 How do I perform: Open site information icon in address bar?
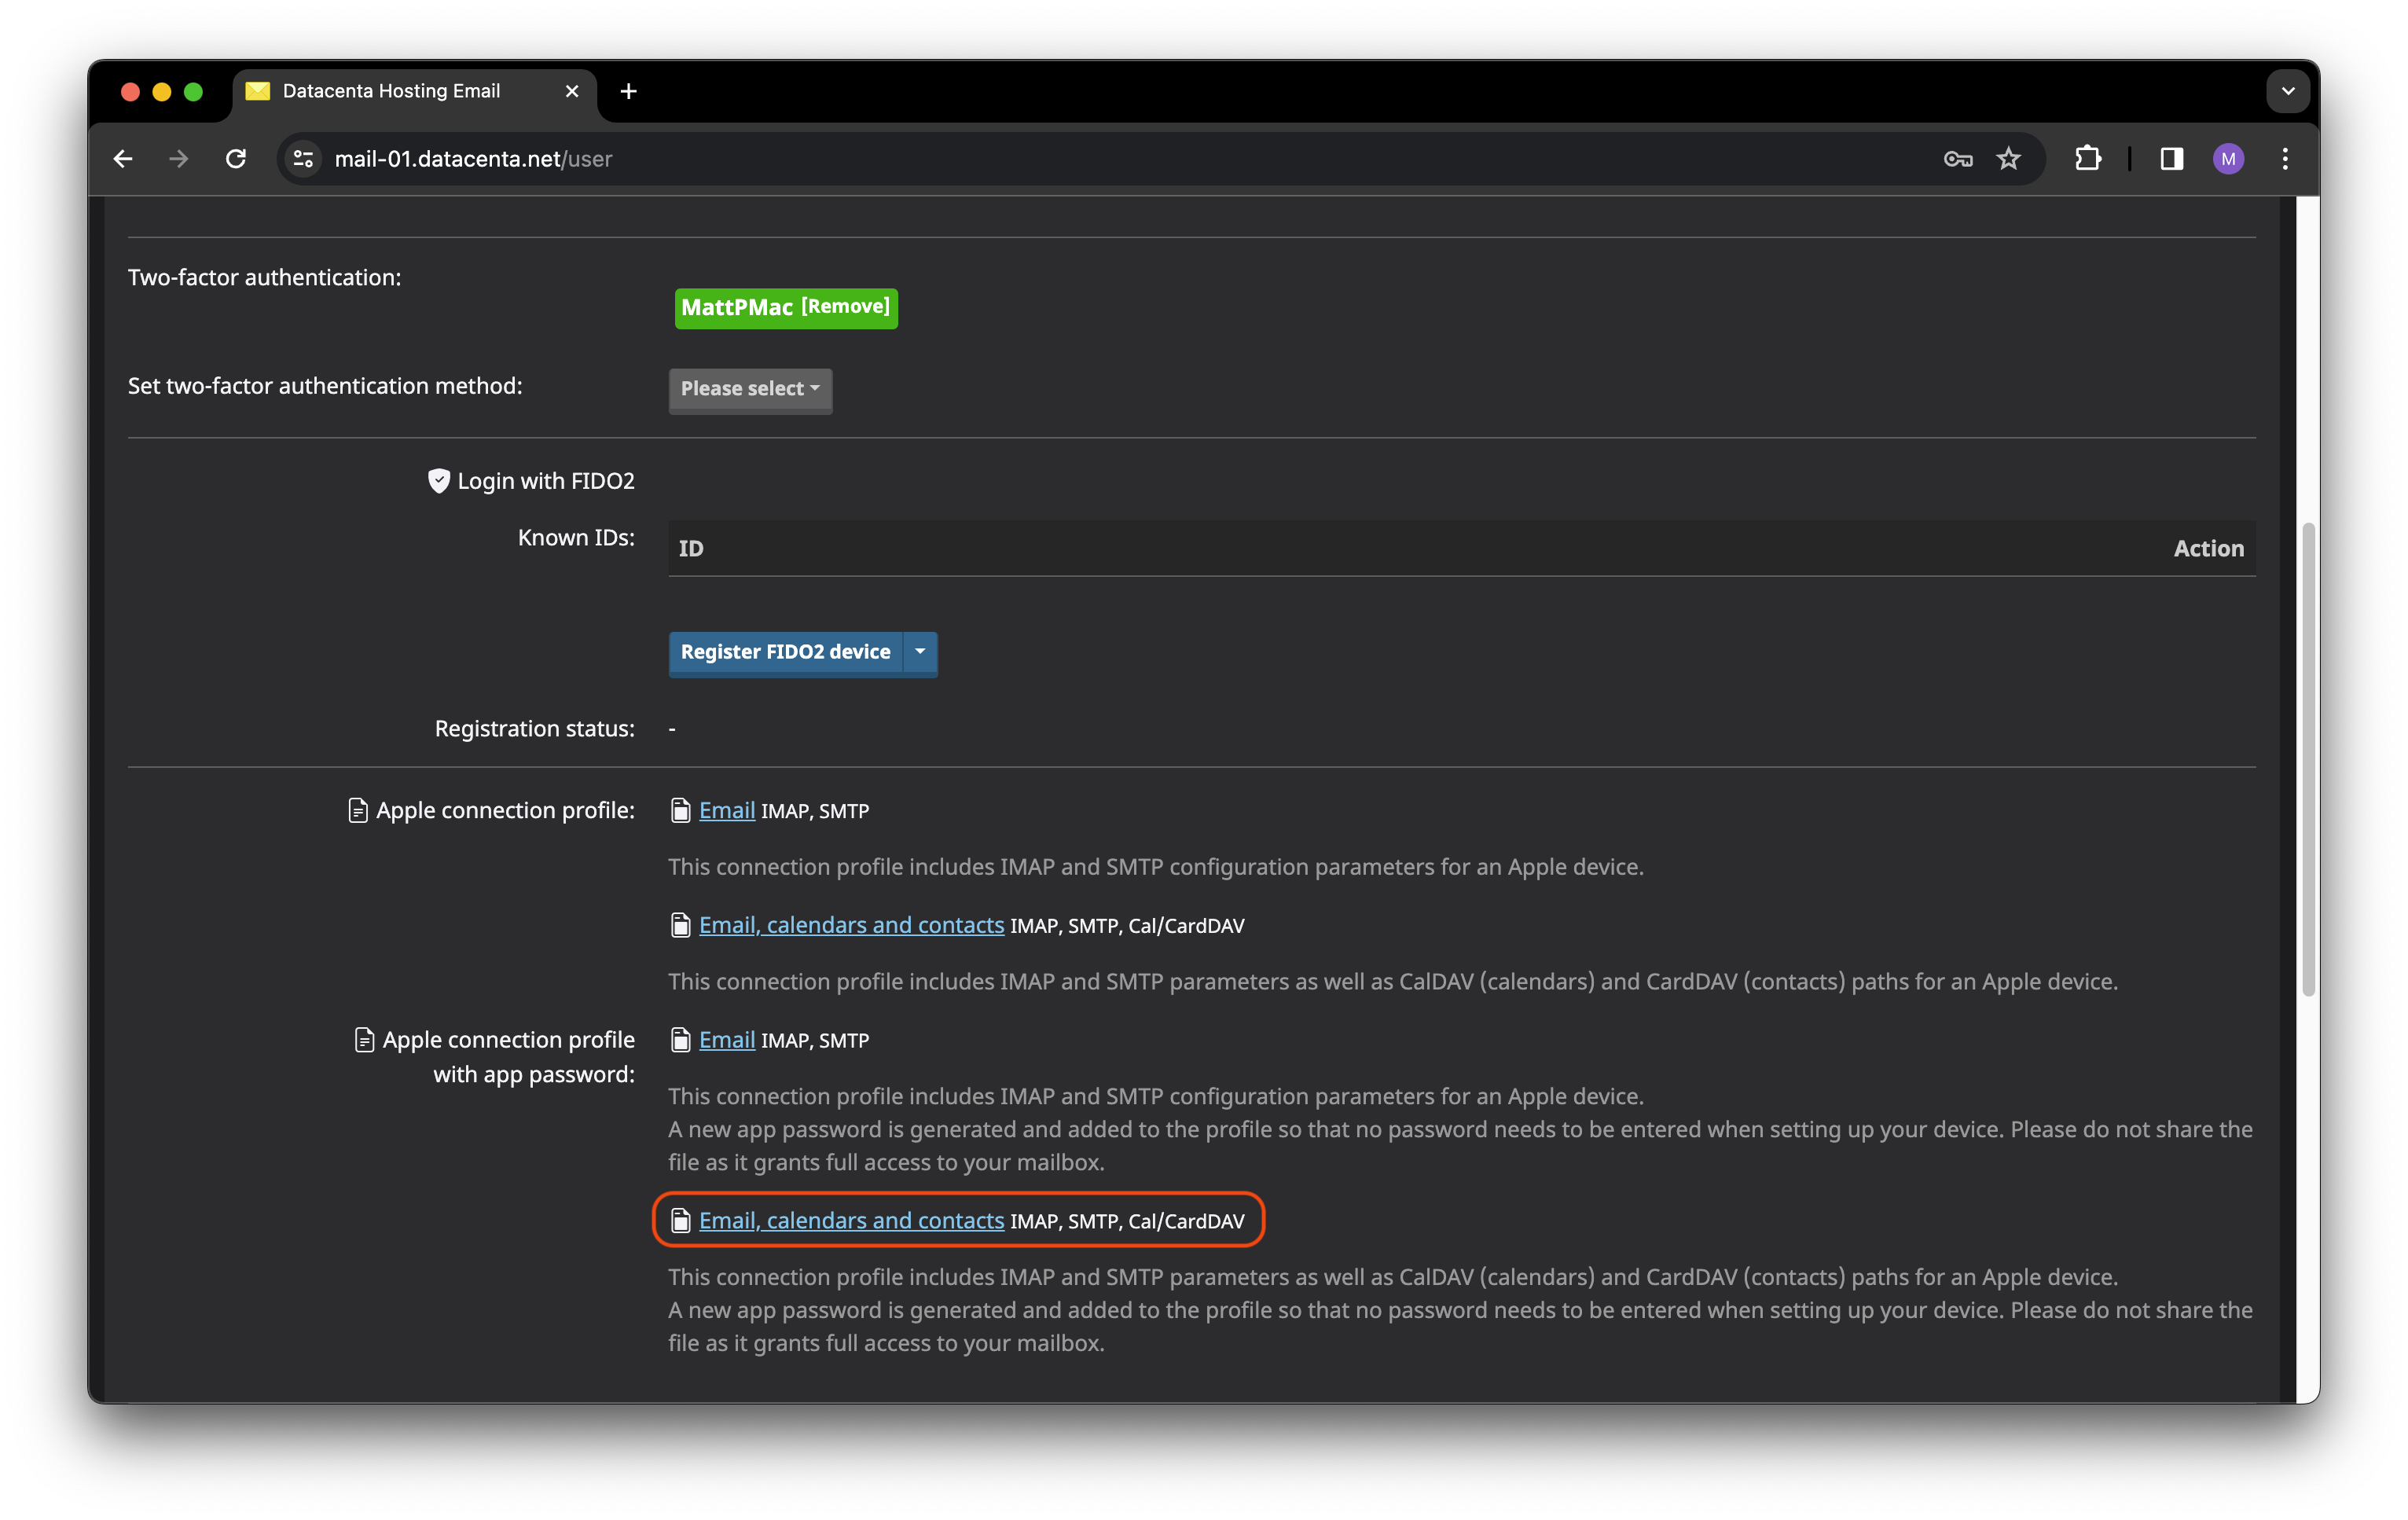click(x=303, y=159)
